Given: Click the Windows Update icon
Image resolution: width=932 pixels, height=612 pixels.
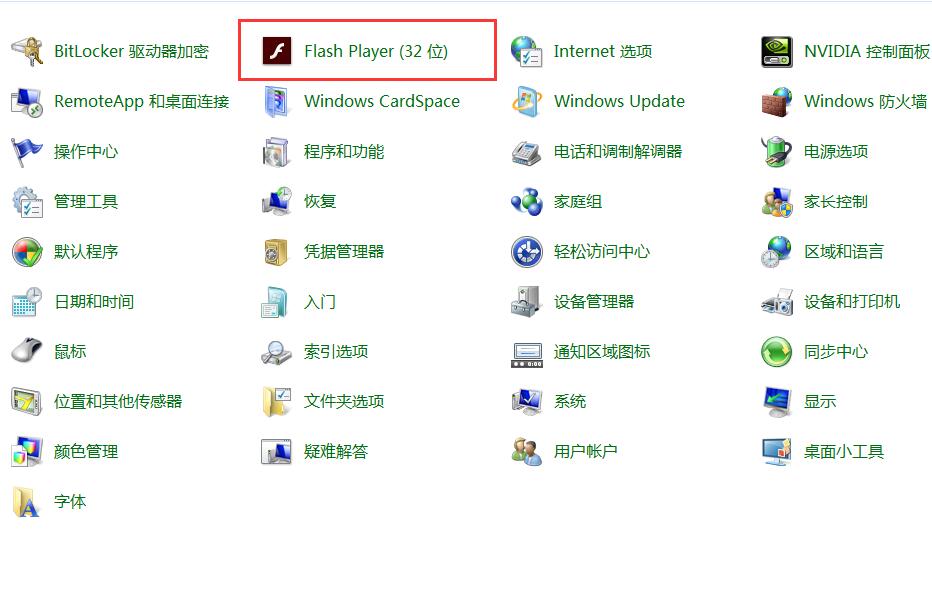Looking at the screenshot, I should point(527,102).
